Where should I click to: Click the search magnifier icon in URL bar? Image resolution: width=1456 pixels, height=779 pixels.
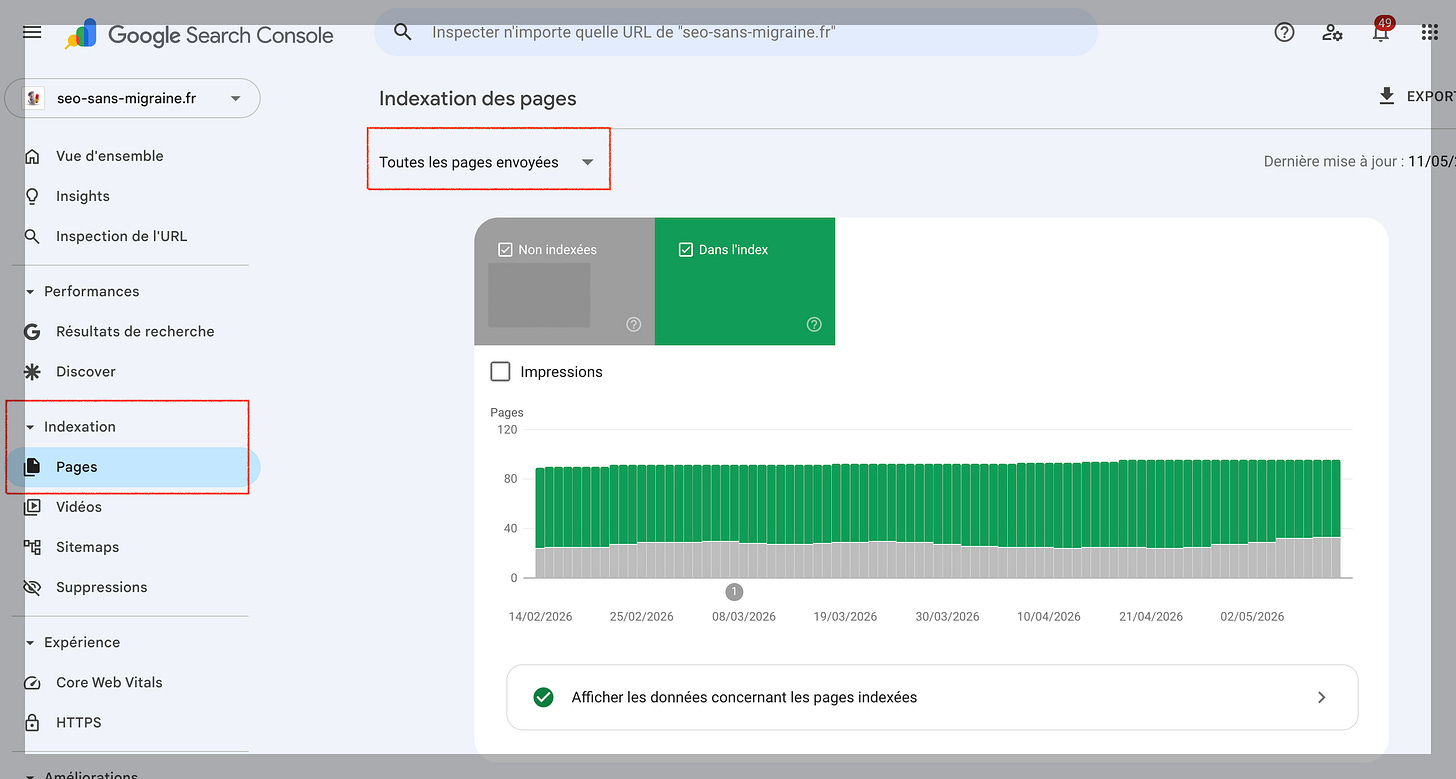click(403, 32)
